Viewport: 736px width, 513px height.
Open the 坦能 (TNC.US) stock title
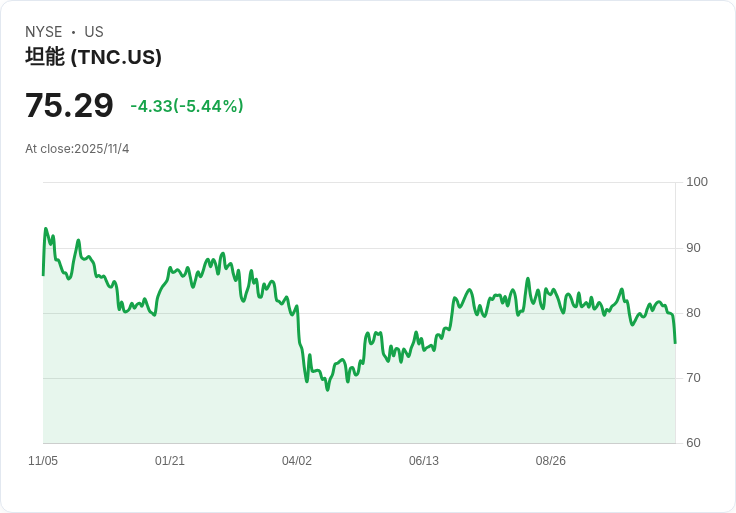pyautogui.click(x=93, y=57)
